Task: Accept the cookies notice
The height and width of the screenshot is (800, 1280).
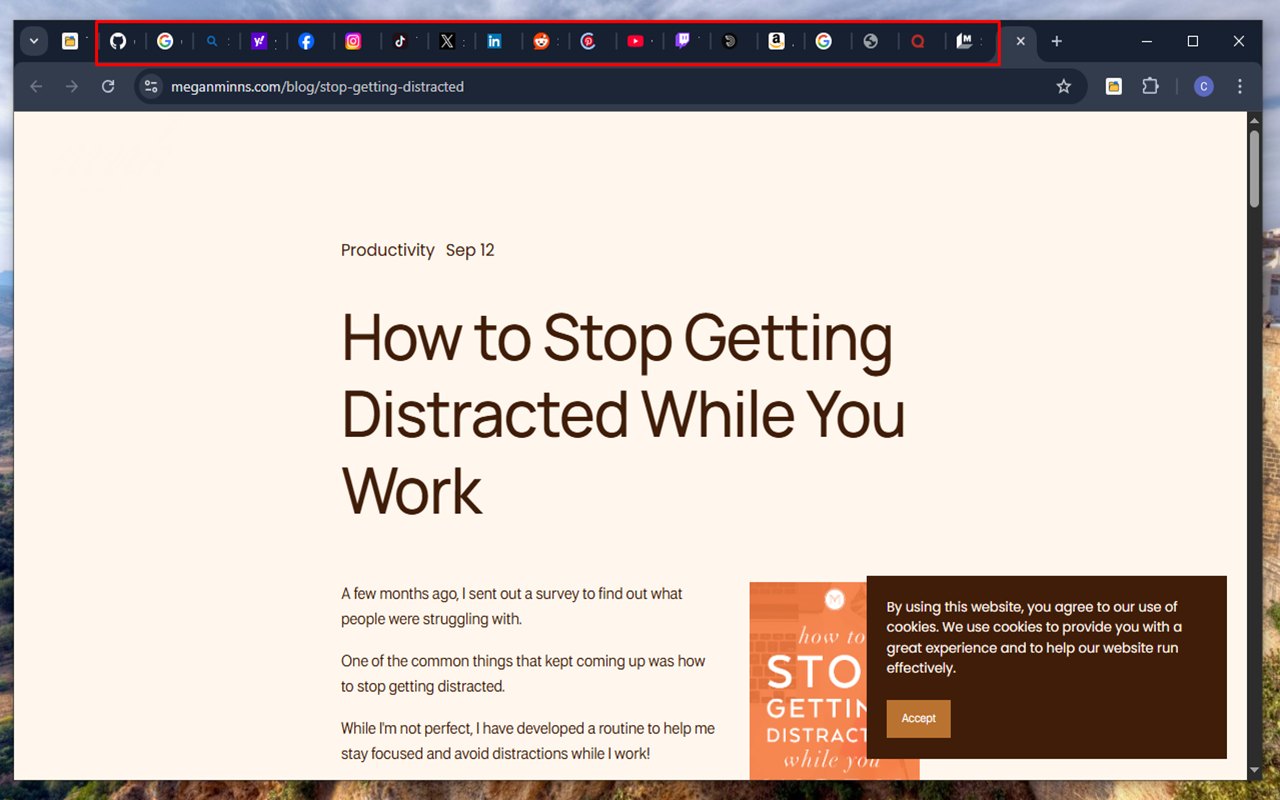Action: coord(918,718)
